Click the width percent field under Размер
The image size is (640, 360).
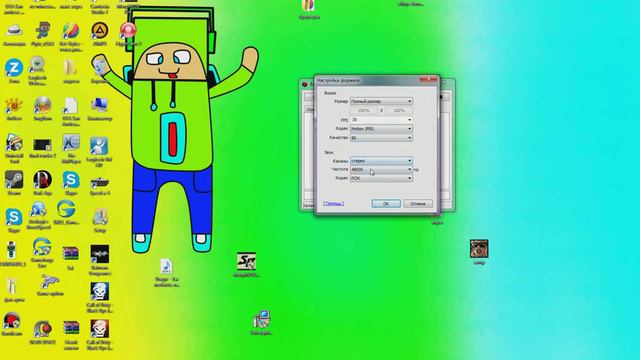(364, 111)
